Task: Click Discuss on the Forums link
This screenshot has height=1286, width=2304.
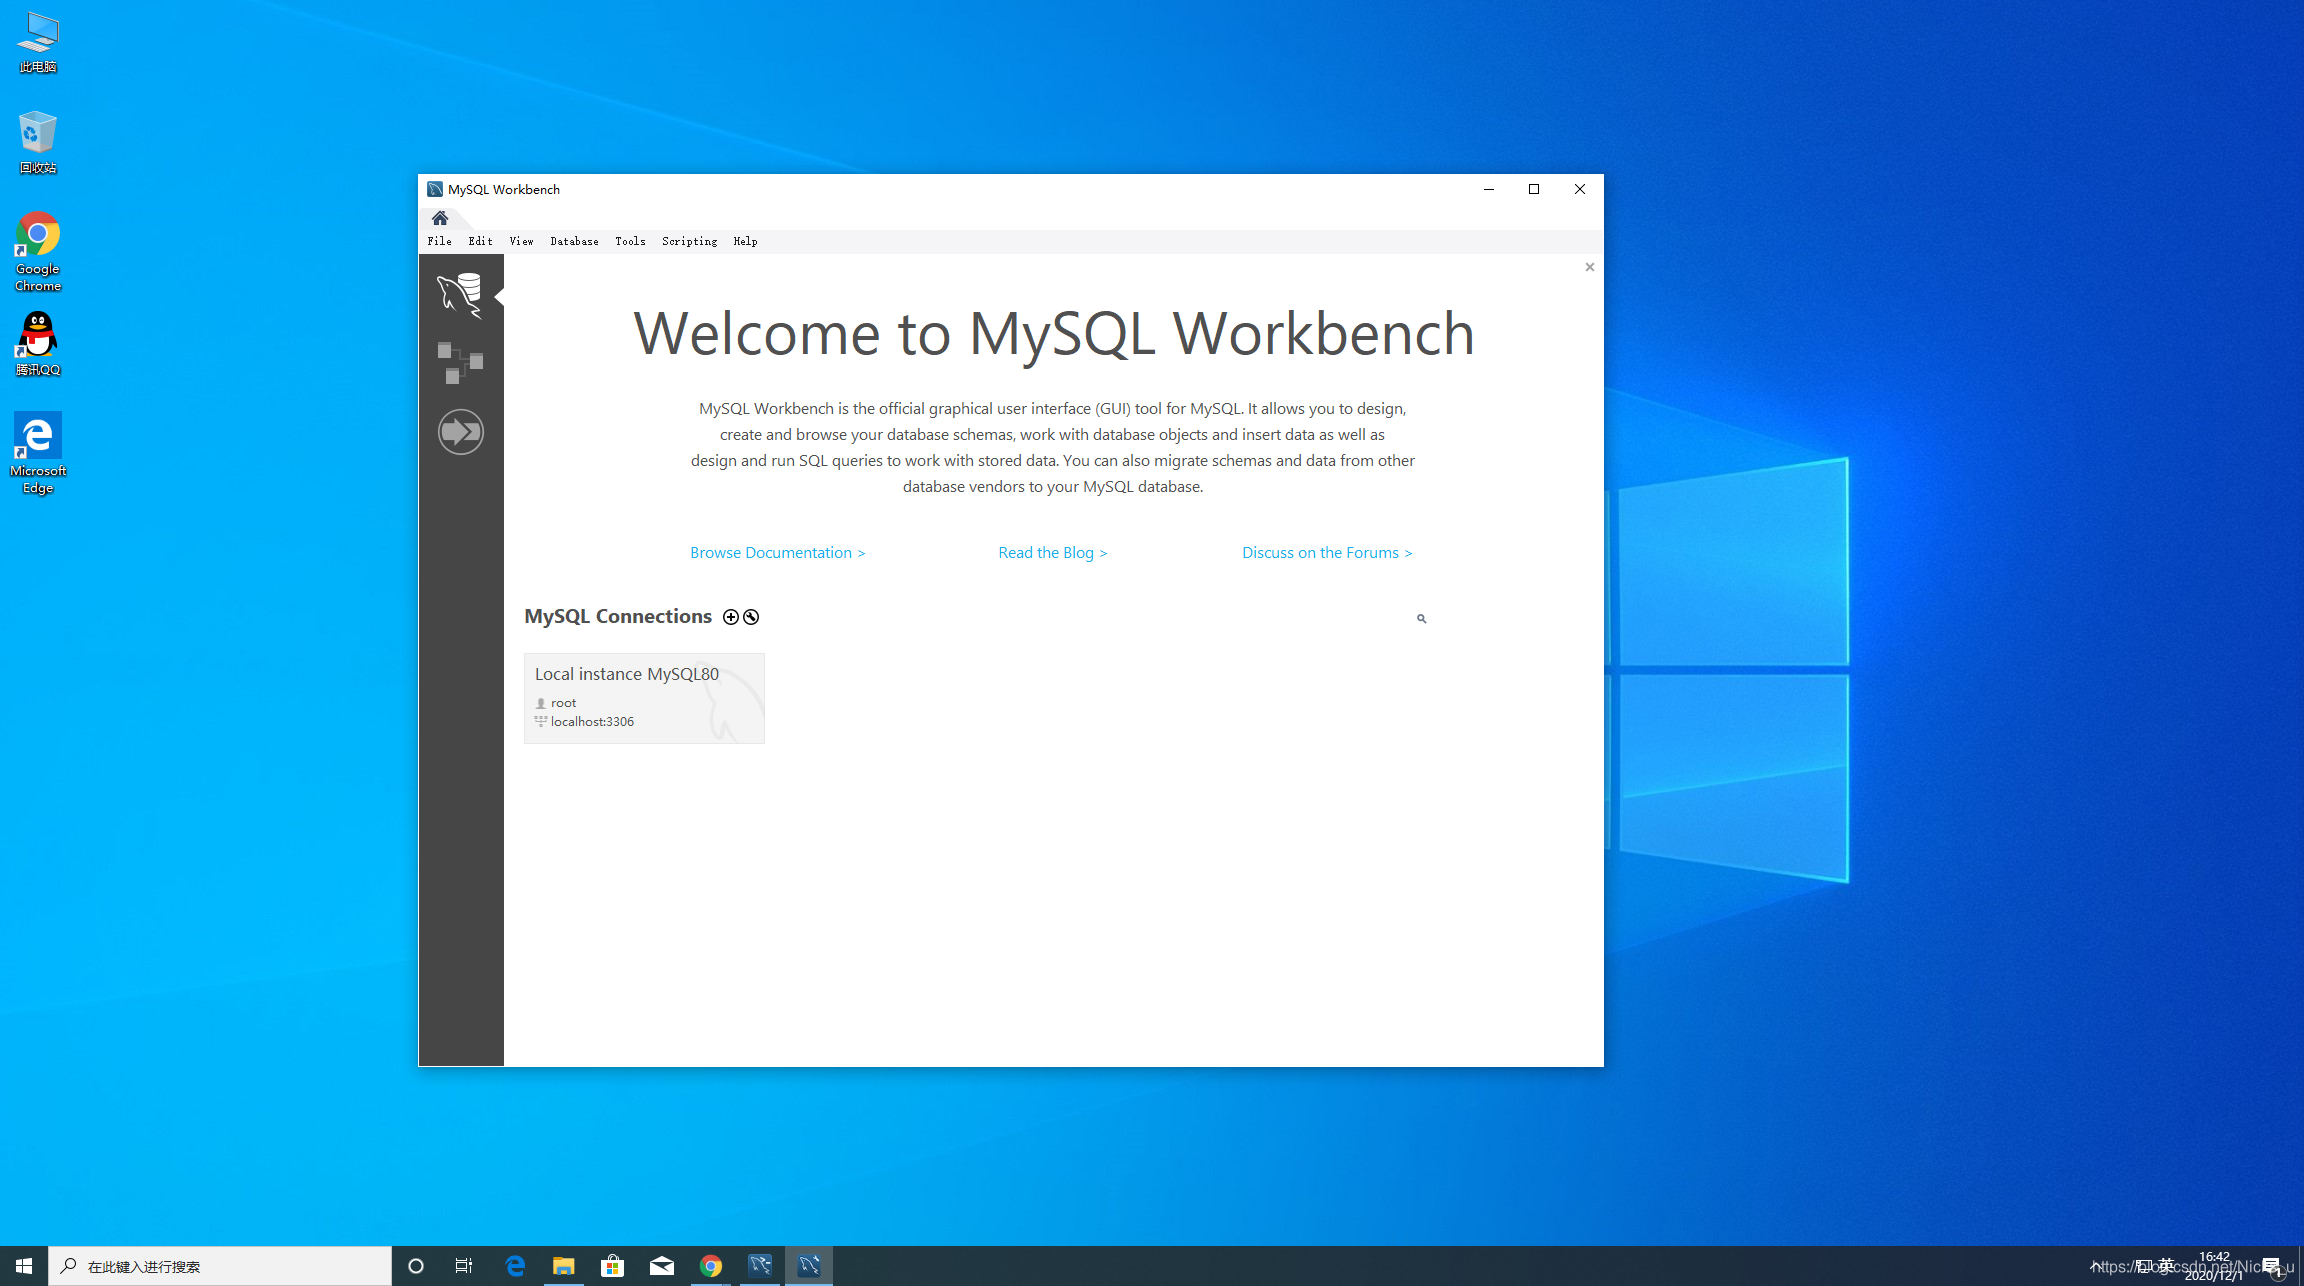Action: 1326,553
